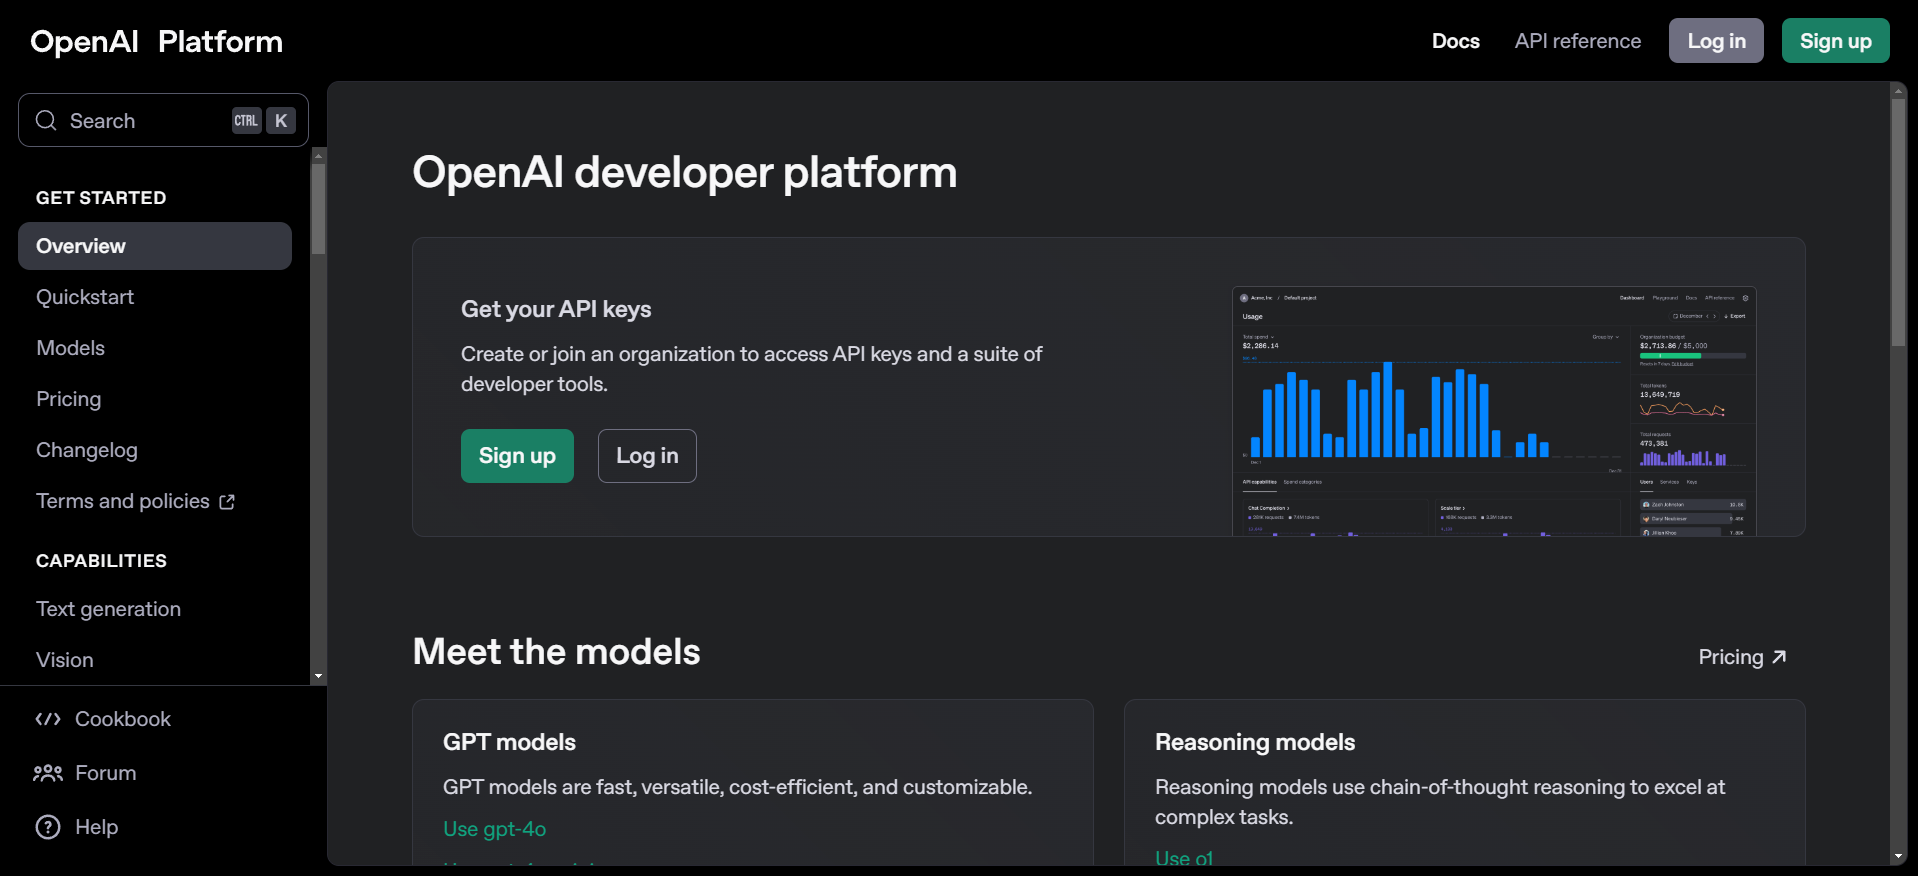Click the header Sign up button
1918x876 pixels.
(x=1835, y=41)
